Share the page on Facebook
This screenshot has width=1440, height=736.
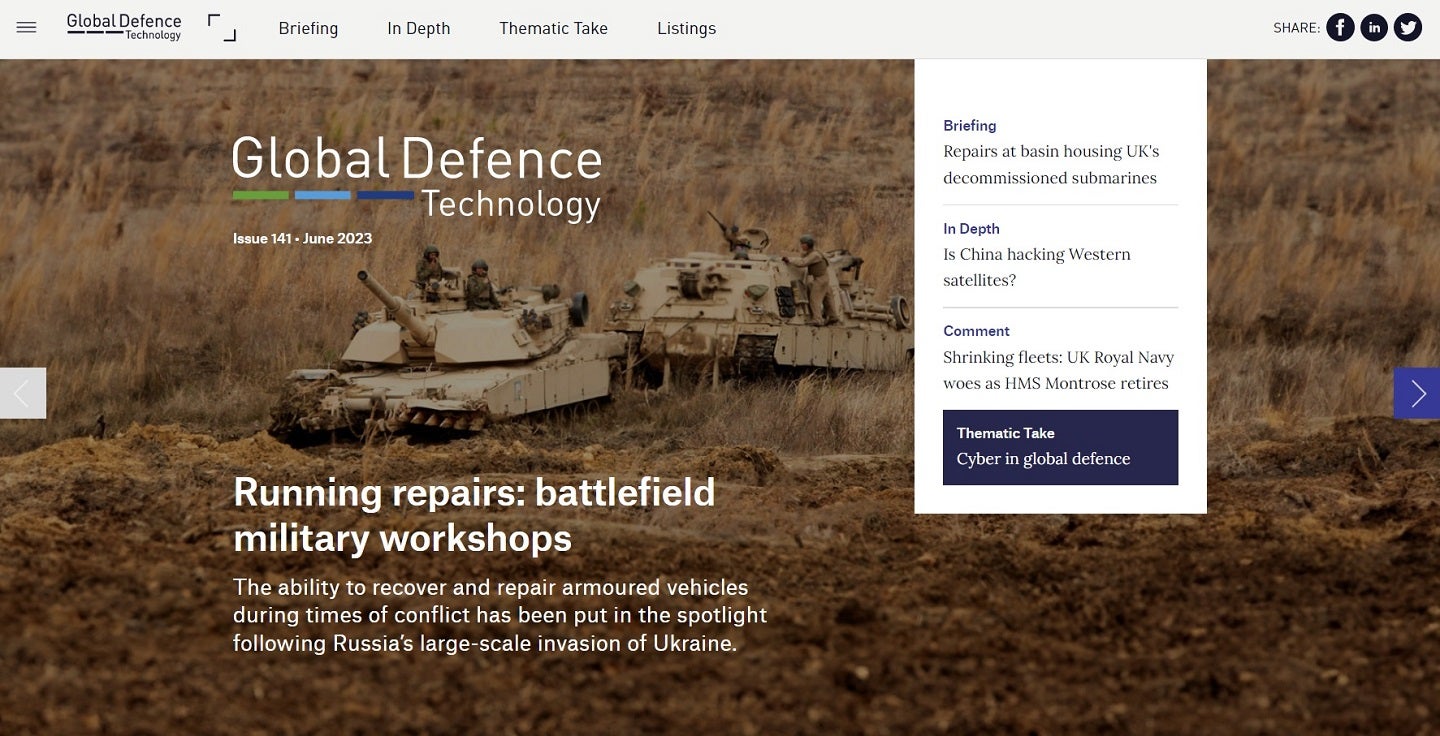point(1340,28)
